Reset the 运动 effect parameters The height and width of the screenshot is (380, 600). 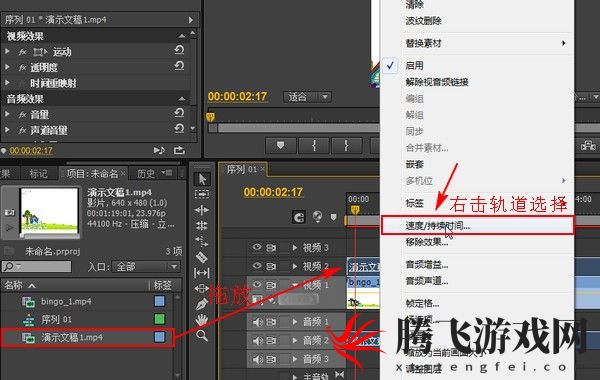coord(179,50)
